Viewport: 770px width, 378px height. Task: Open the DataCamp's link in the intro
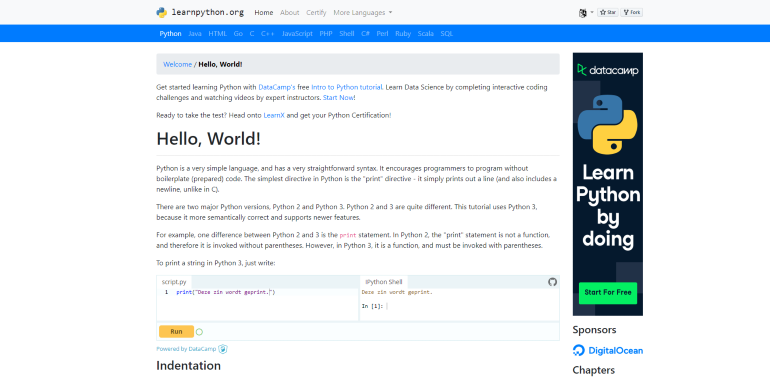click(x=277, y=87)
